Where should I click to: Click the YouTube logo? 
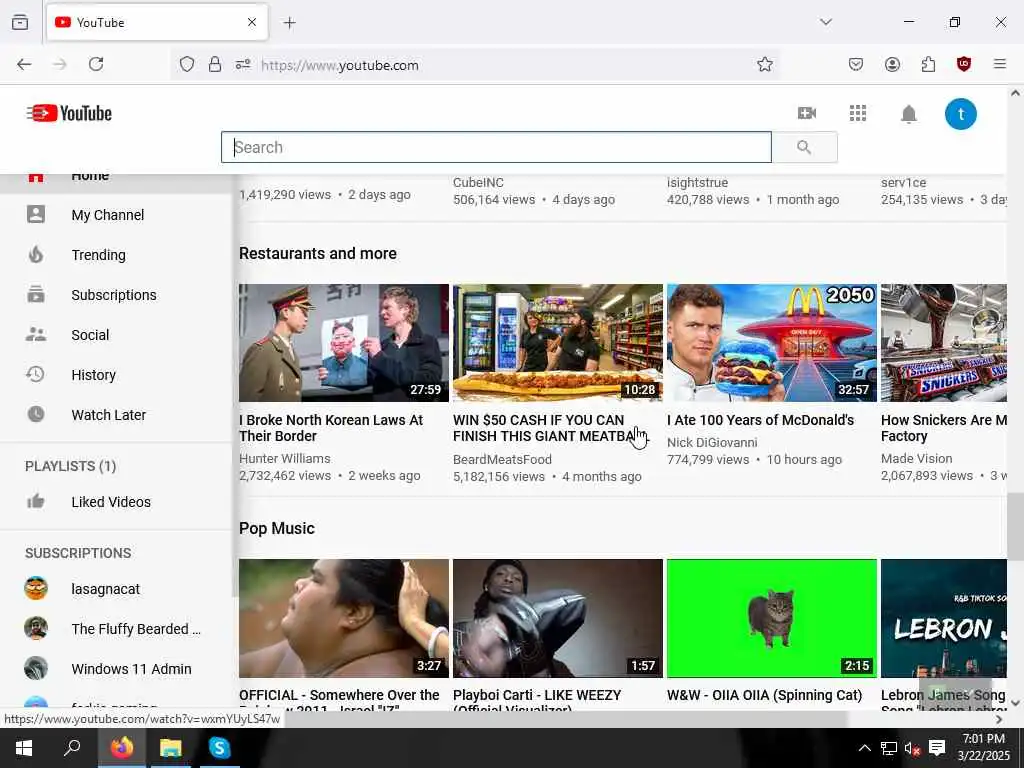pos(69,113)
